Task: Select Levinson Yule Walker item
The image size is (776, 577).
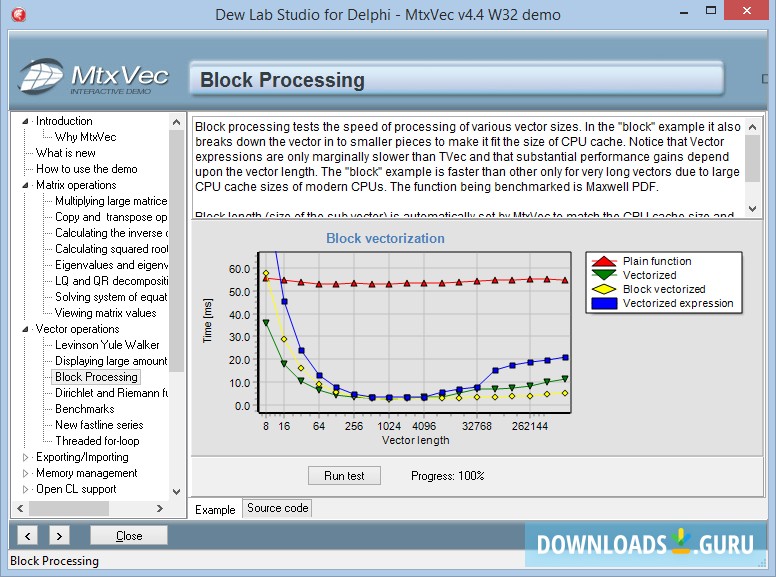Action: 107,345
